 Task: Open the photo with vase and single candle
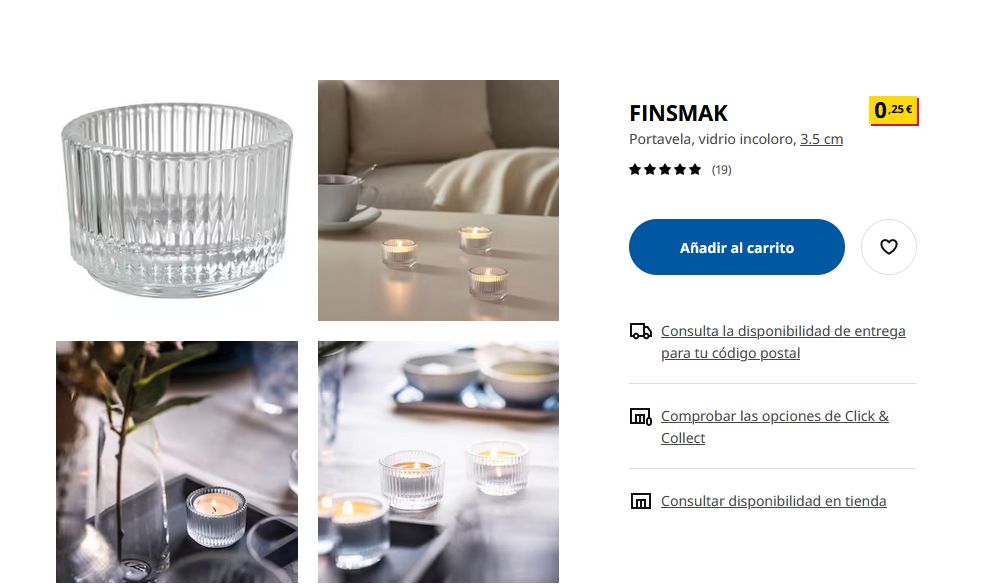click(177, 462)
